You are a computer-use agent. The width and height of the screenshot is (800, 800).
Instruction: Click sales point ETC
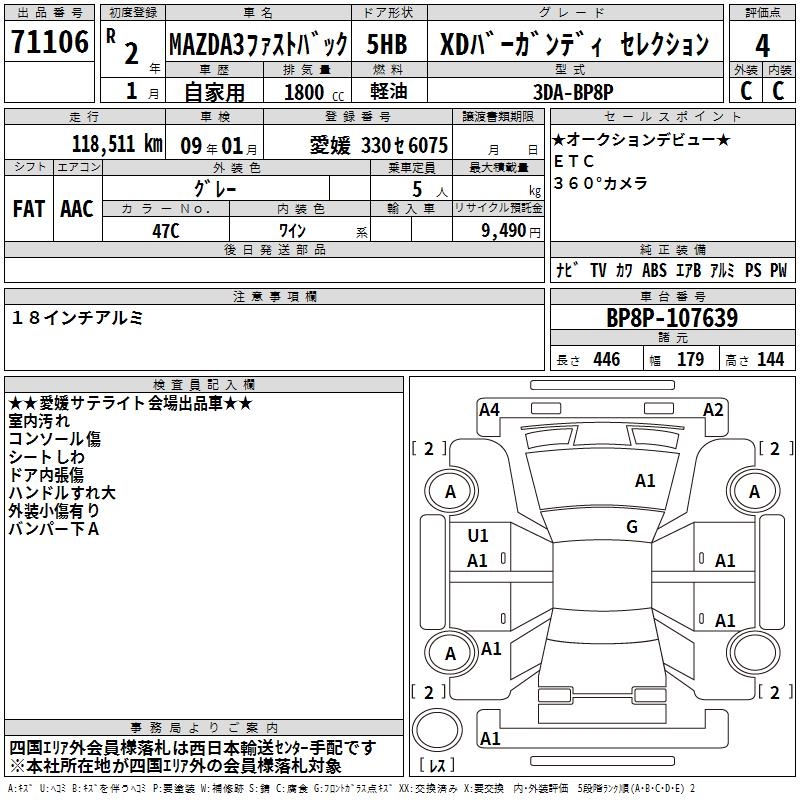pyautogui.click(x=574, y=161)
